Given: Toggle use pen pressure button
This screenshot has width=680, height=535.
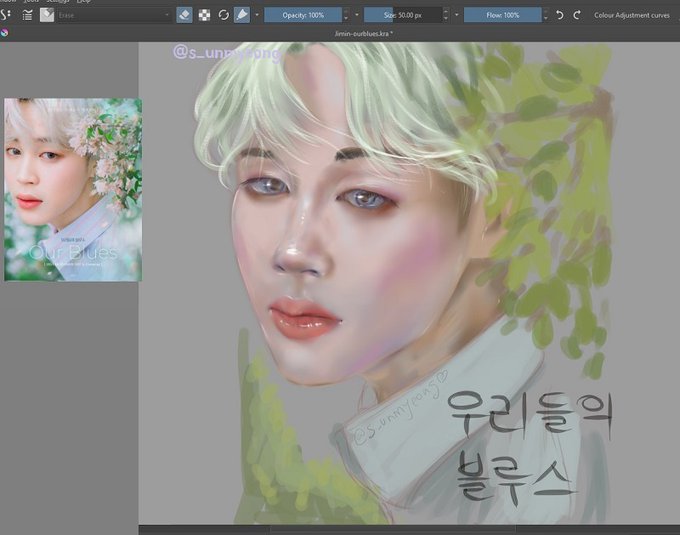Looking at the screenshot, I should [242, 15].
